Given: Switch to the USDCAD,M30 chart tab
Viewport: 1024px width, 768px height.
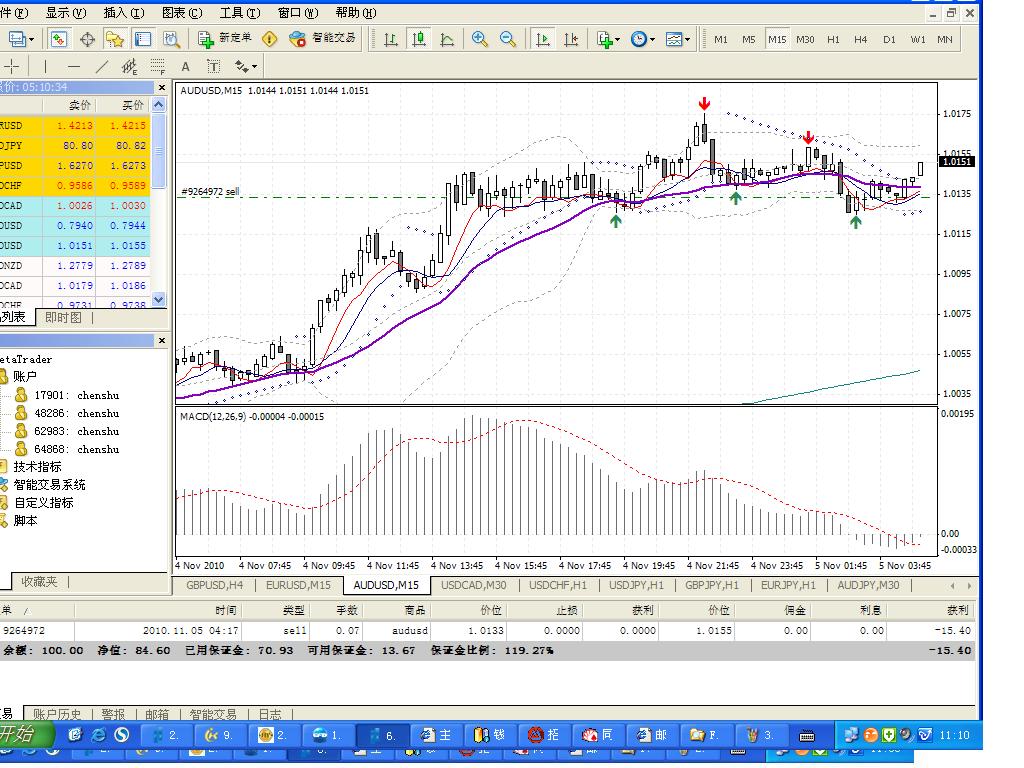Looking at the screenshot, I should coord(473,585).
